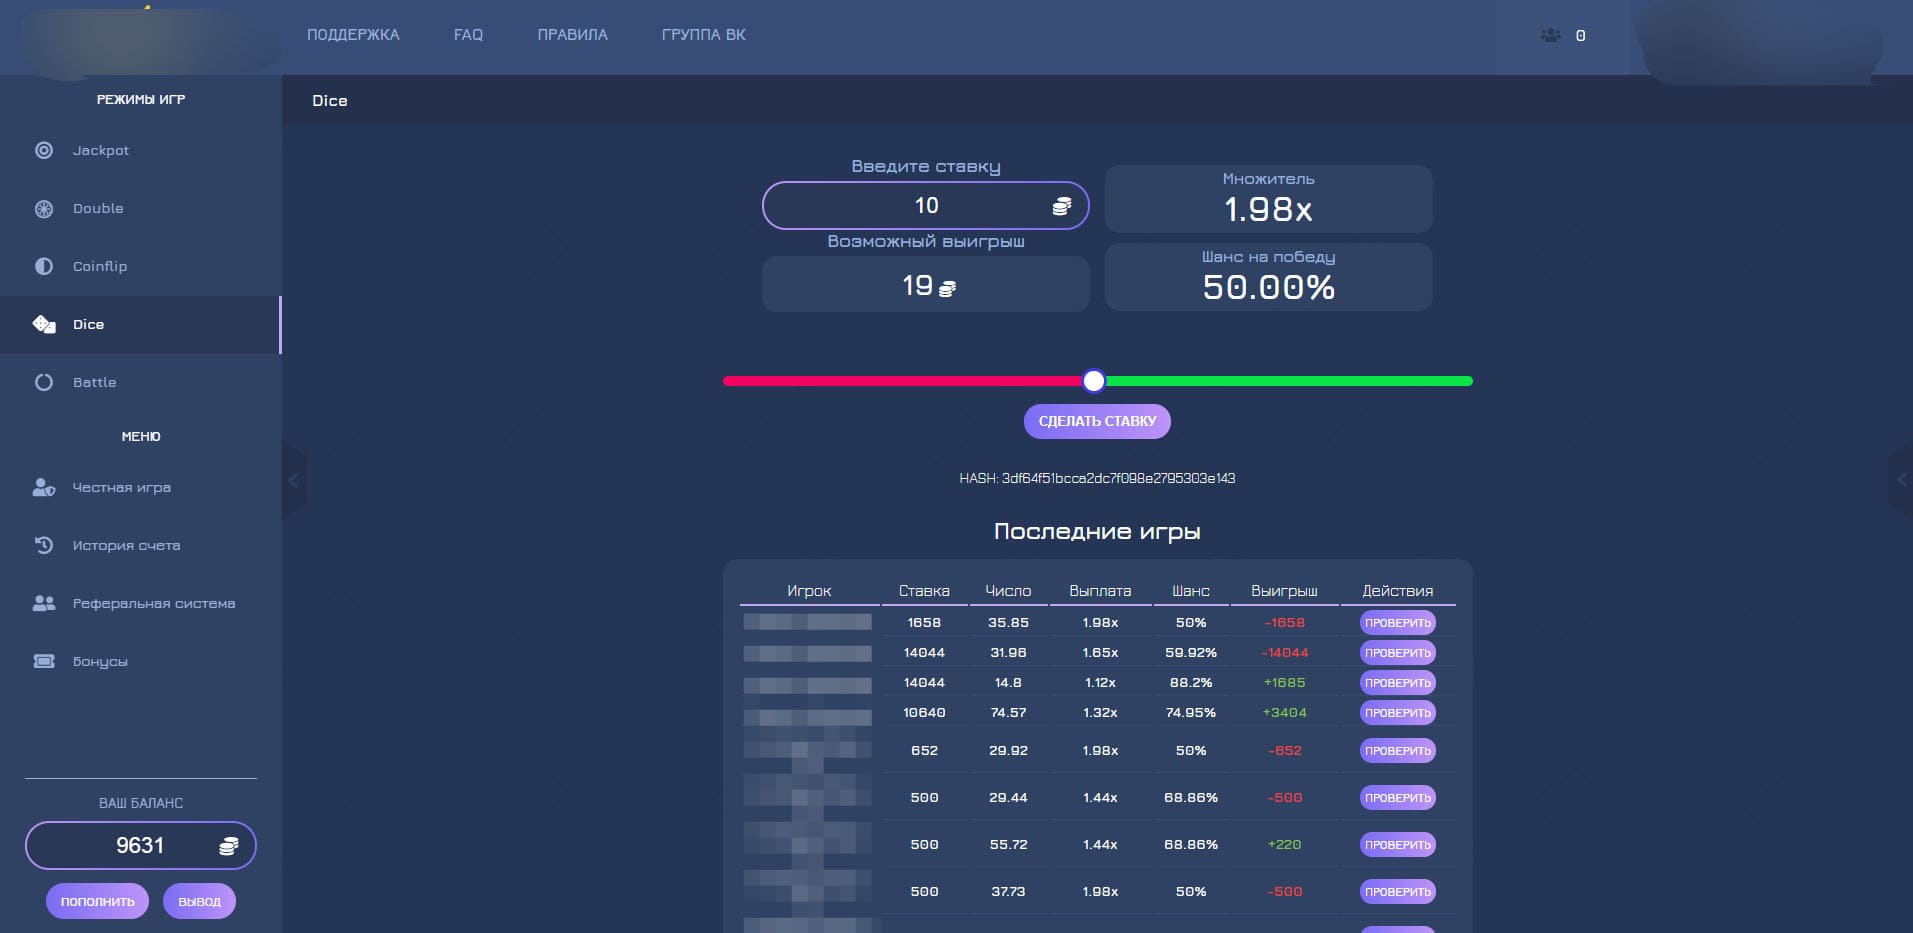This screenshot has width=1913, height=933.
Task: Select the Double wheel icon
Action: 44,209
